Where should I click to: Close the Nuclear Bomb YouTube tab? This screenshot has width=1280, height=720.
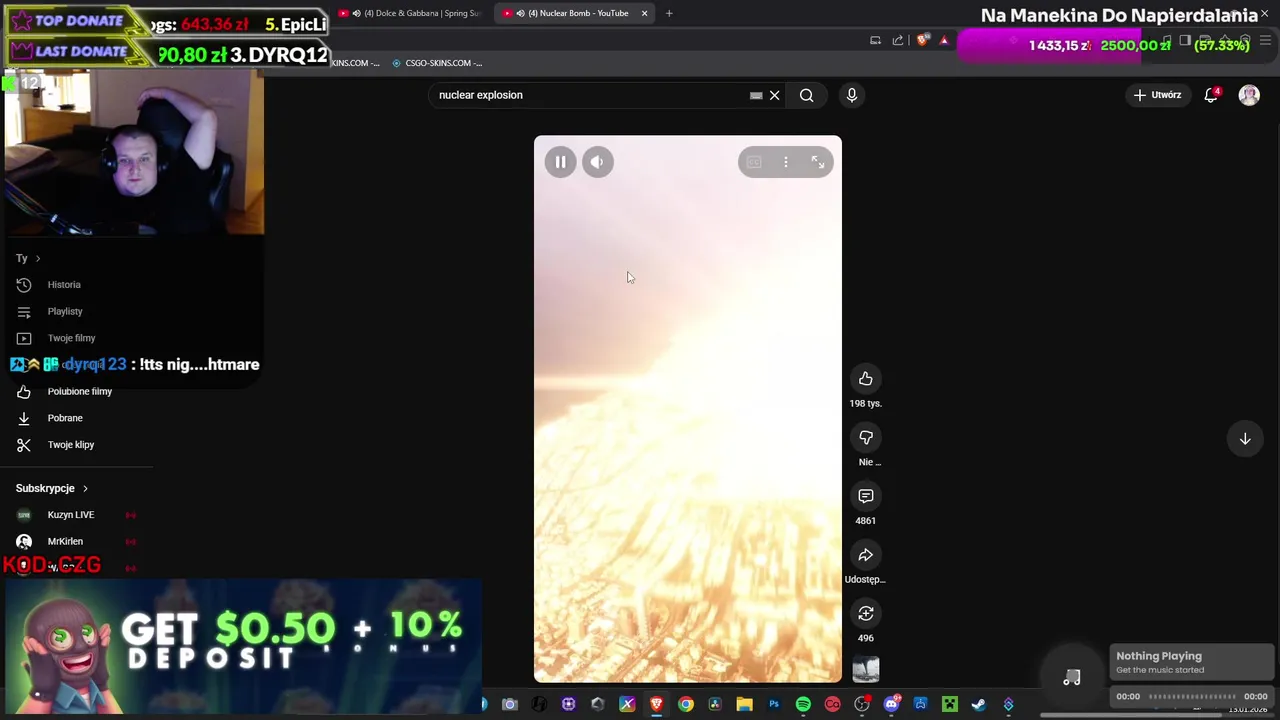[x=644, y=13]
